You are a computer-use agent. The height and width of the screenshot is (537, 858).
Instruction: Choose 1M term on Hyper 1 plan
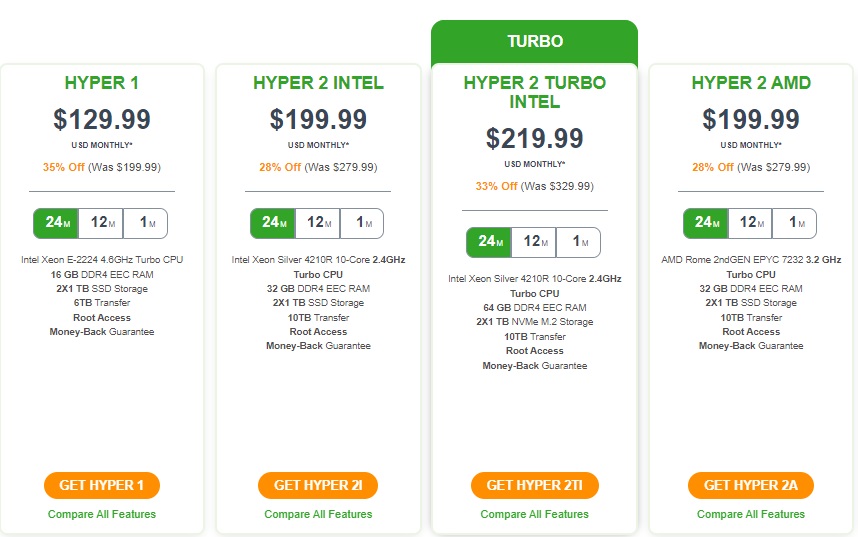coord(146,223)
